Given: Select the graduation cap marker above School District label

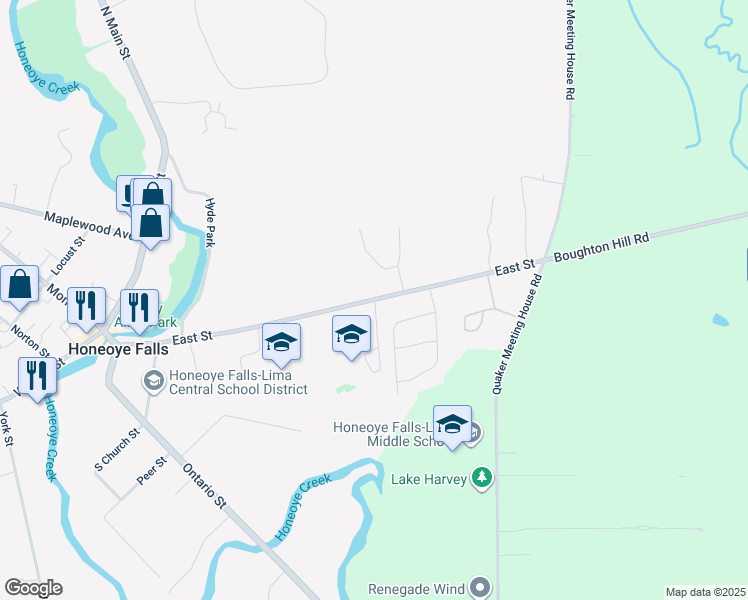Looking at the screenshot, I should point(281,344).
